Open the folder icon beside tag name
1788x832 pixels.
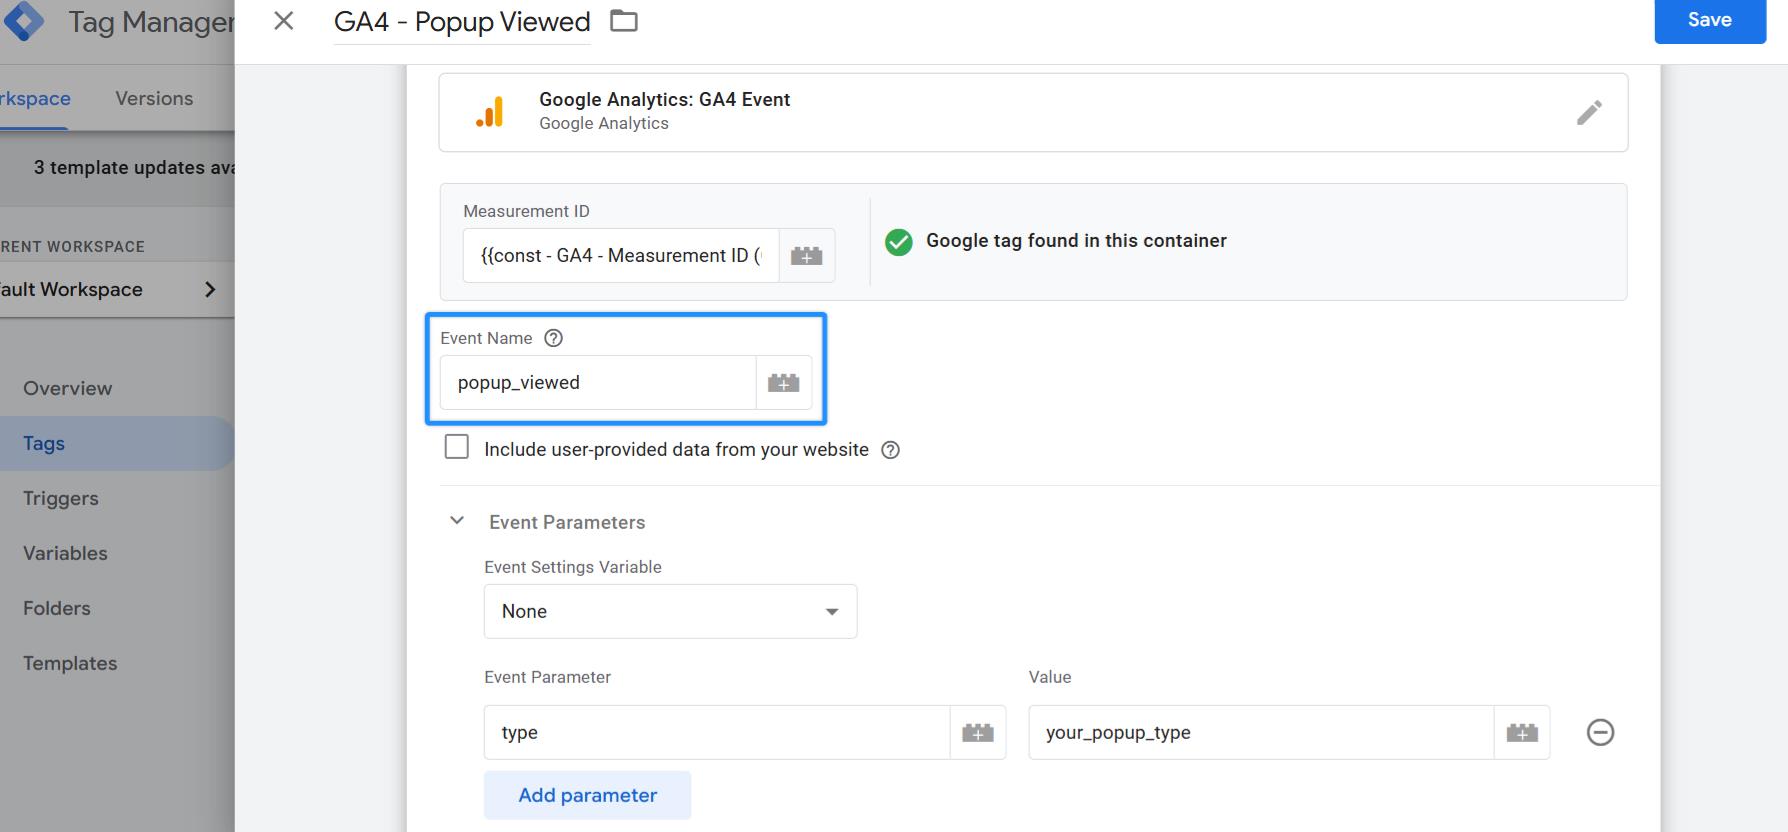tap(624, 21)
